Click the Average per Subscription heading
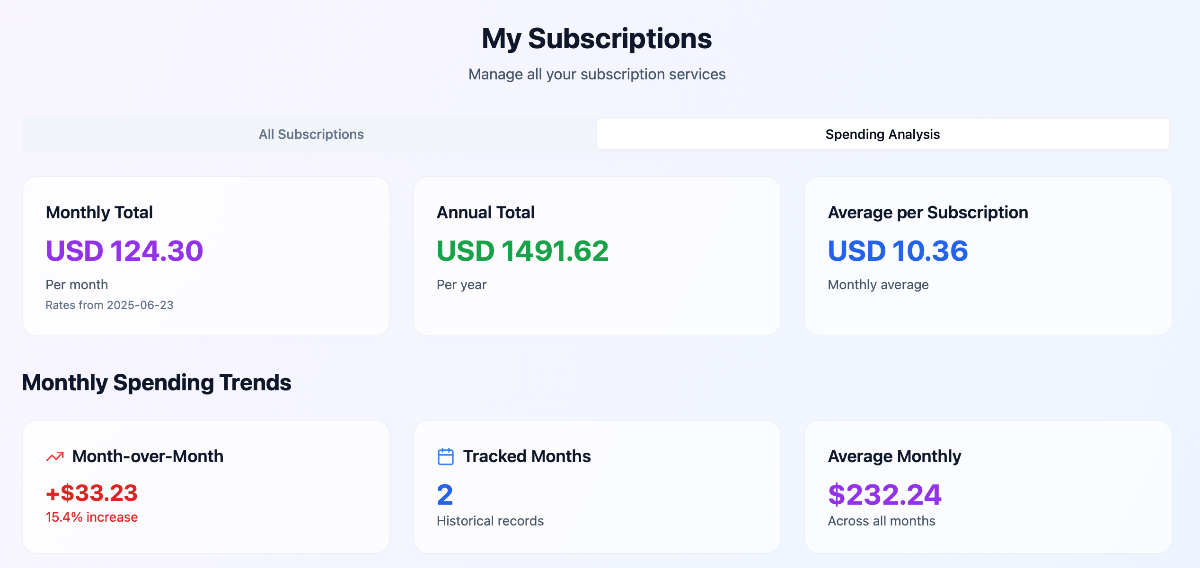This screenshot has height=568, width=1200. tap(928, 212)
